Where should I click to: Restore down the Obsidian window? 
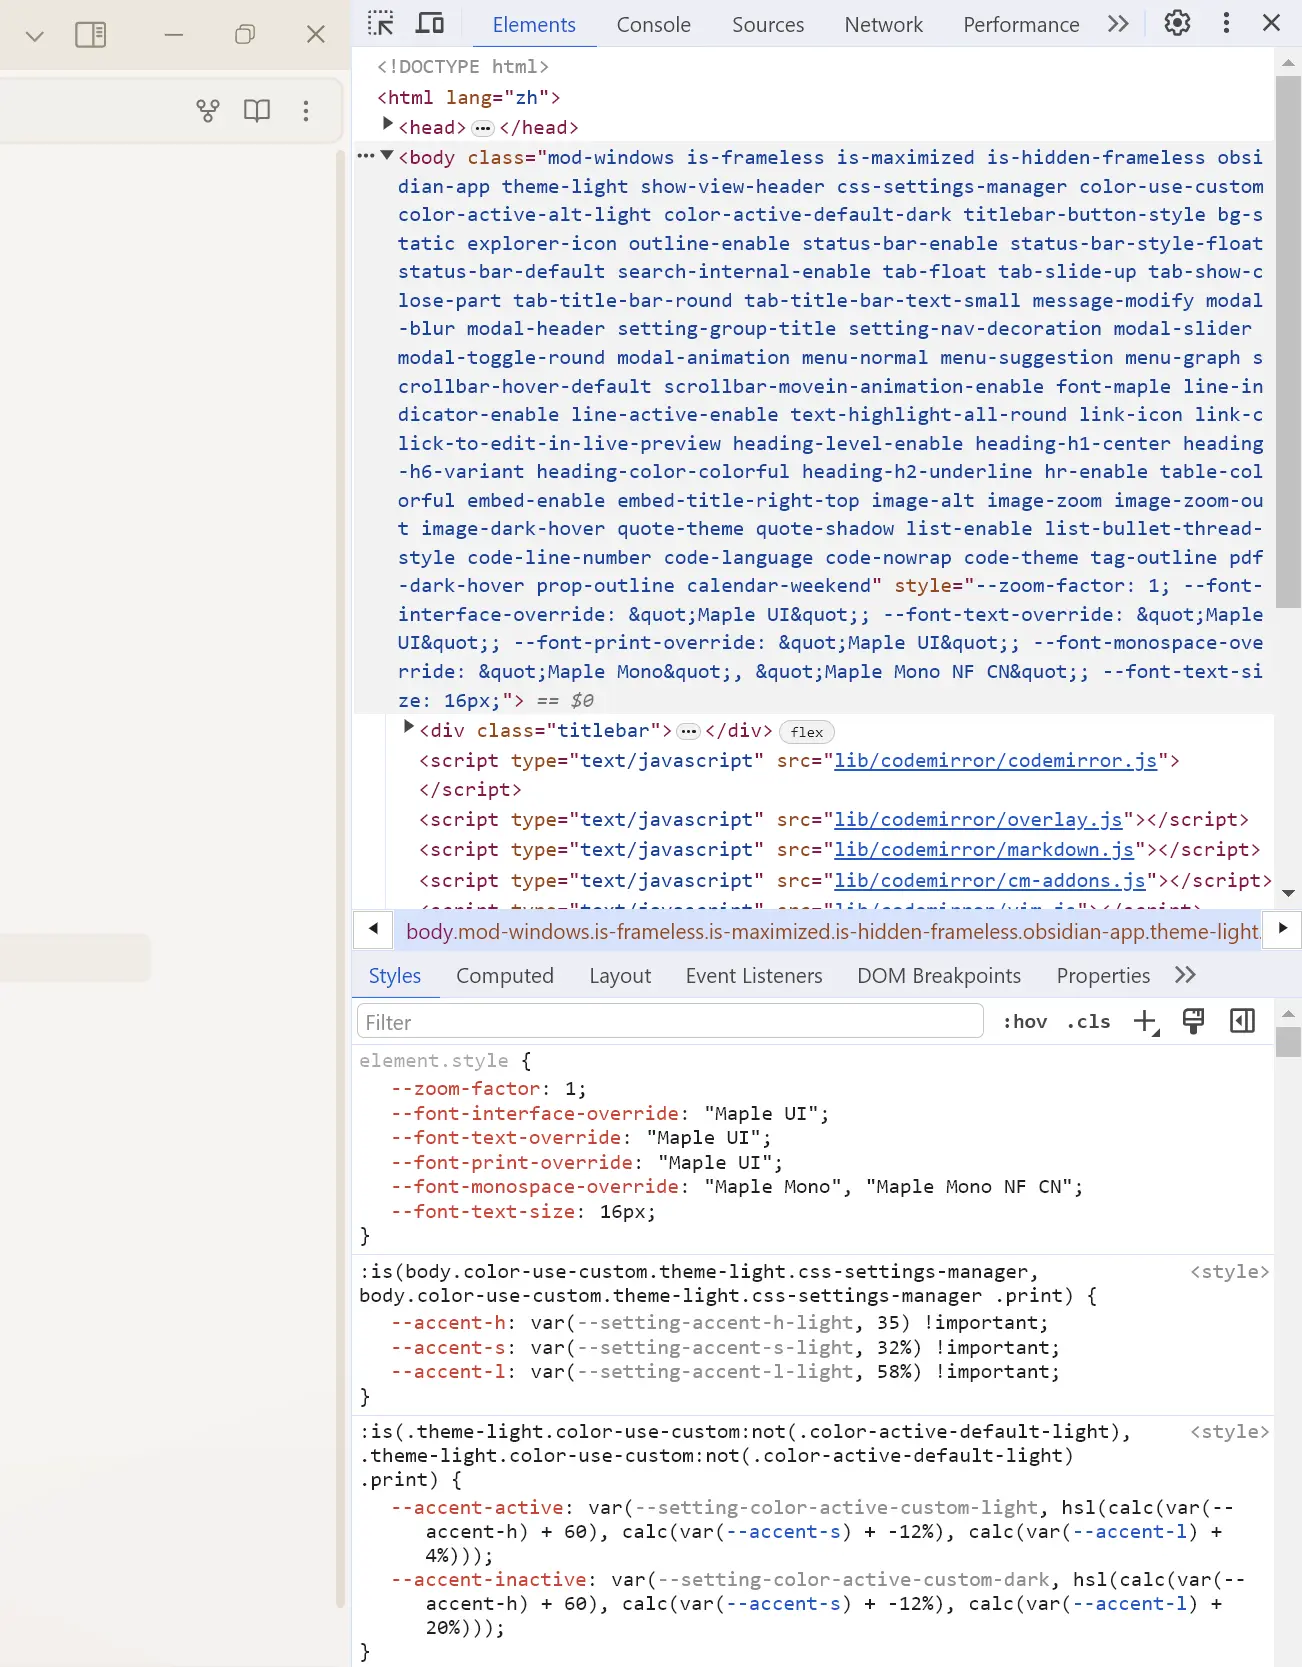pyautogui.click(x=245, y=35)
